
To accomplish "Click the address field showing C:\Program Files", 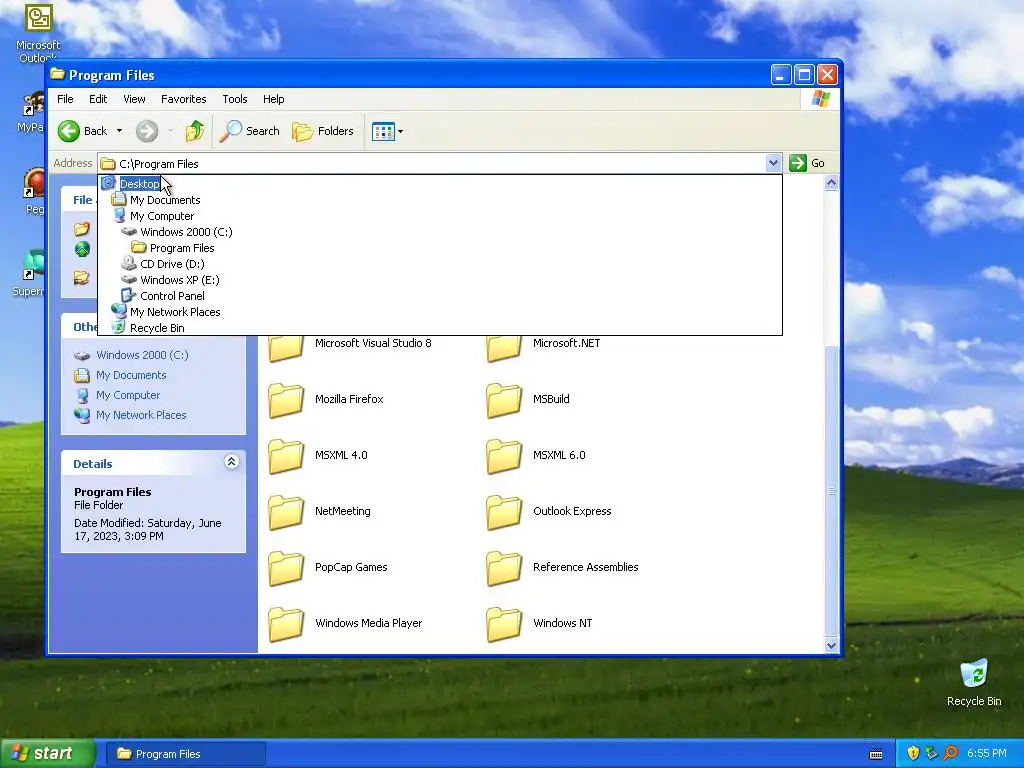I will point(431,163).
